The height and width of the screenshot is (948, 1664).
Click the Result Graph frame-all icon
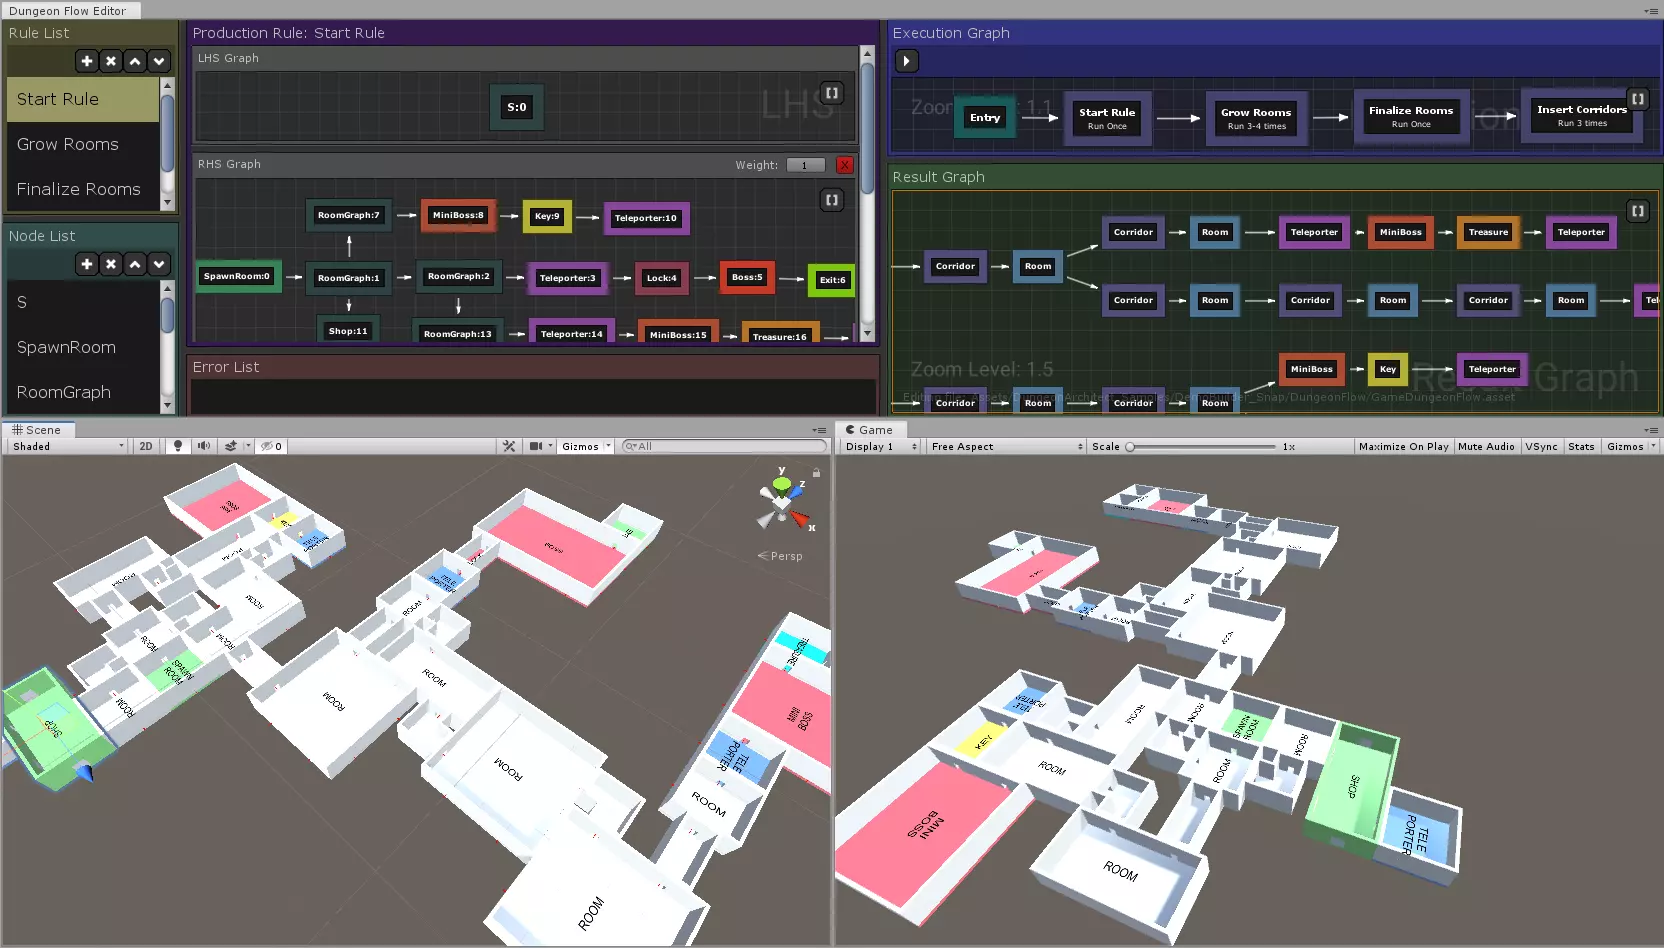pyautogui.click(x=1637, y=211)
